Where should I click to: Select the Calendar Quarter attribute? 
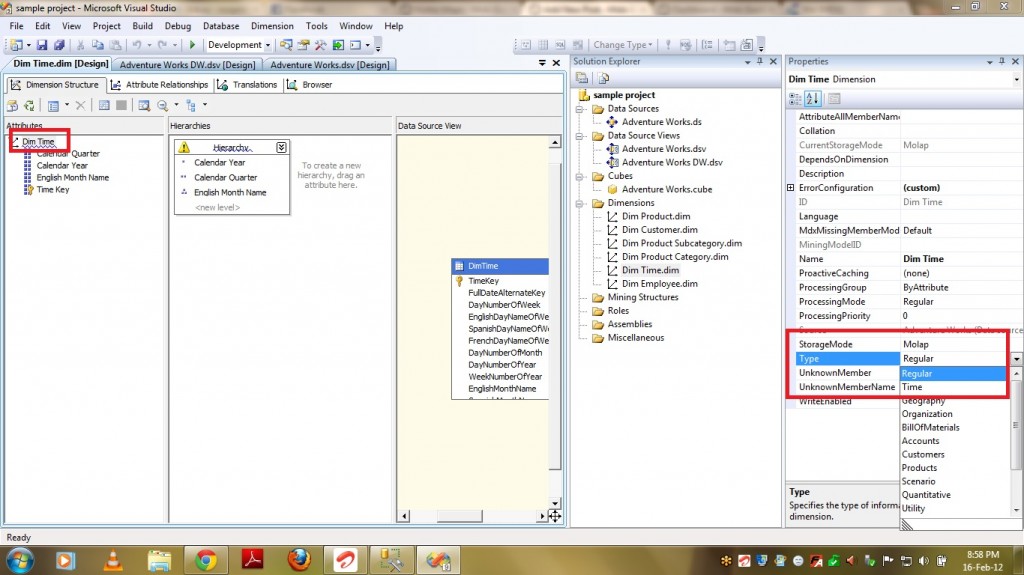point(68,154)
